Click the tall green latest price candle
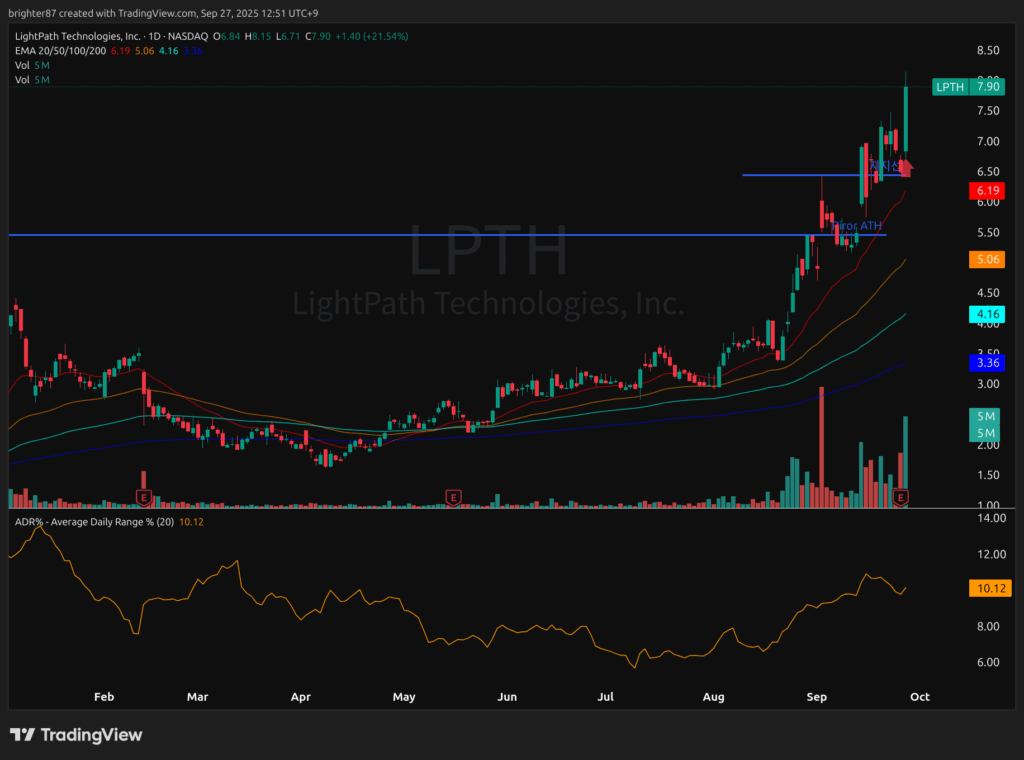Image resolution: width=1024 pixels, height=760 pixels. (x=906, y=119)
